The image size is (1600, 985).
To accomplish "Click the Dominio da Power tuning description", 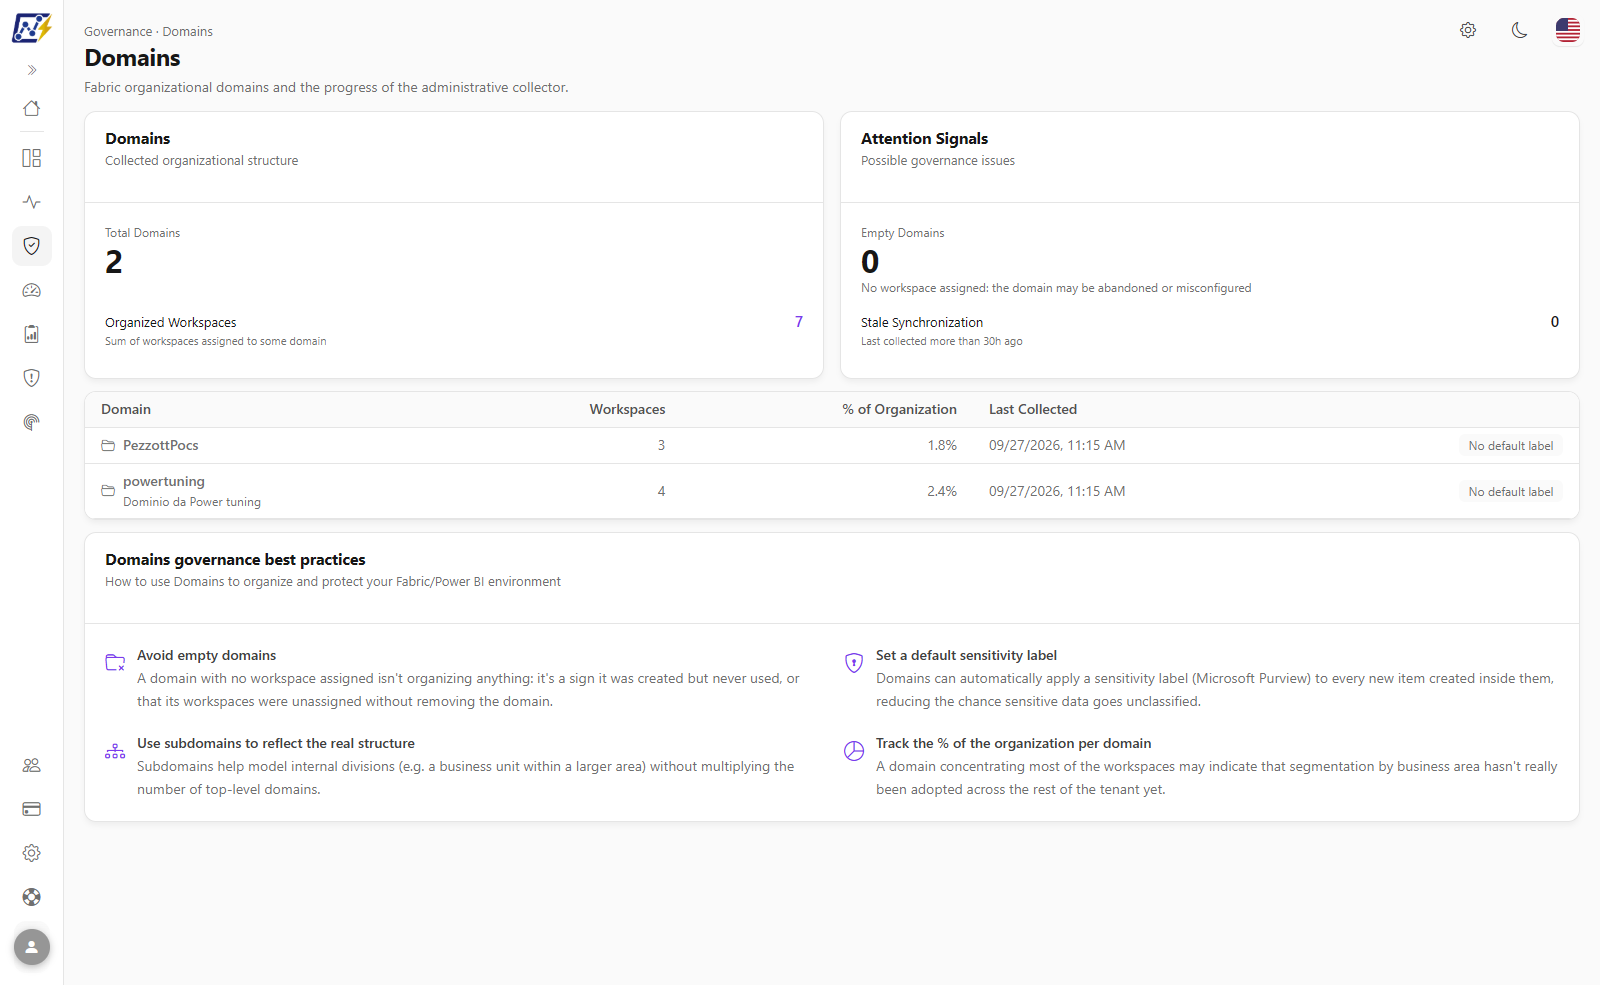I will click(x=192, y=502).
